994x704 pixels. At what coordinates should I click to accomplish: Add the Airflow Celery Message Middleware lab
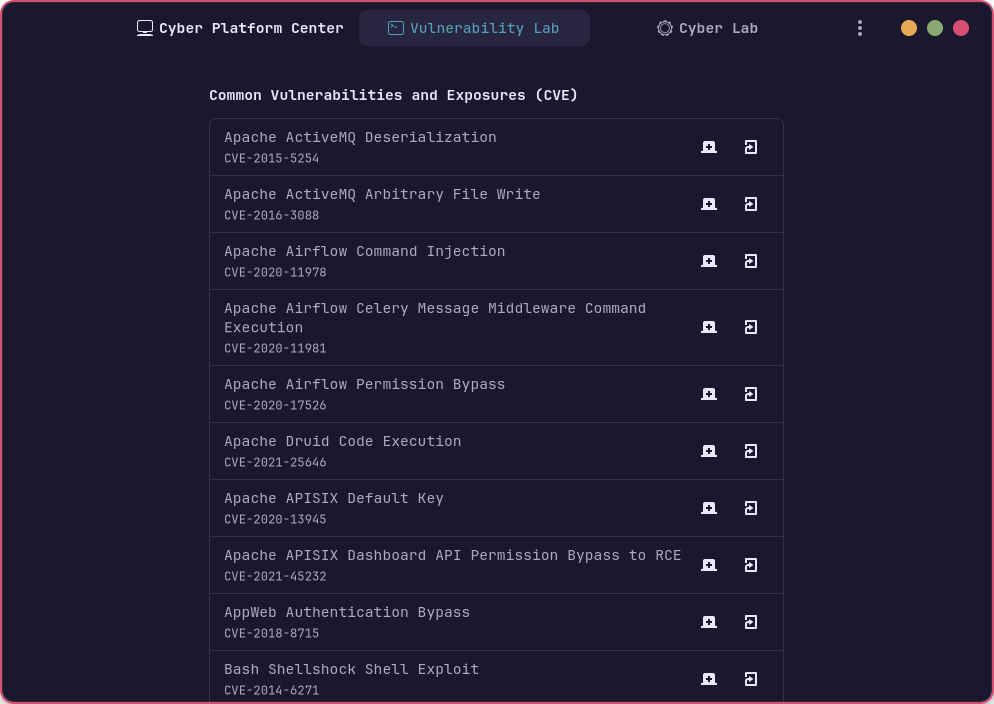(x=709, y=327)
